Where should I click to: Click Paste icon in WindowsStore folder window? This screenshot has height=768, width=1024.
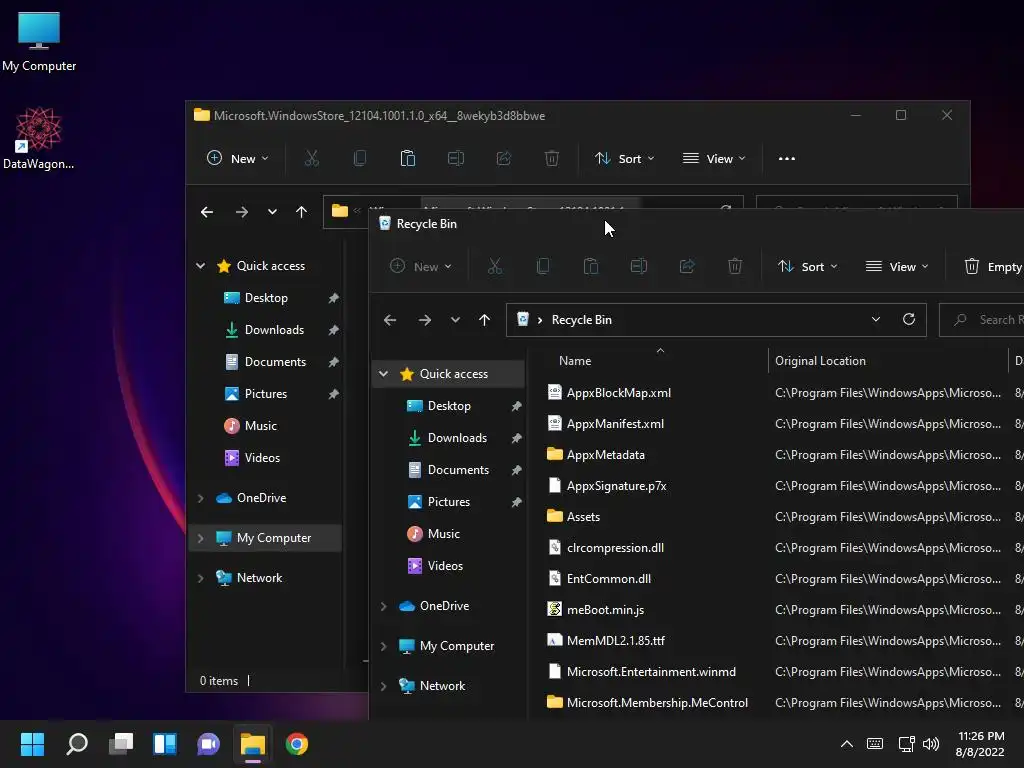(x=408, y=158)
